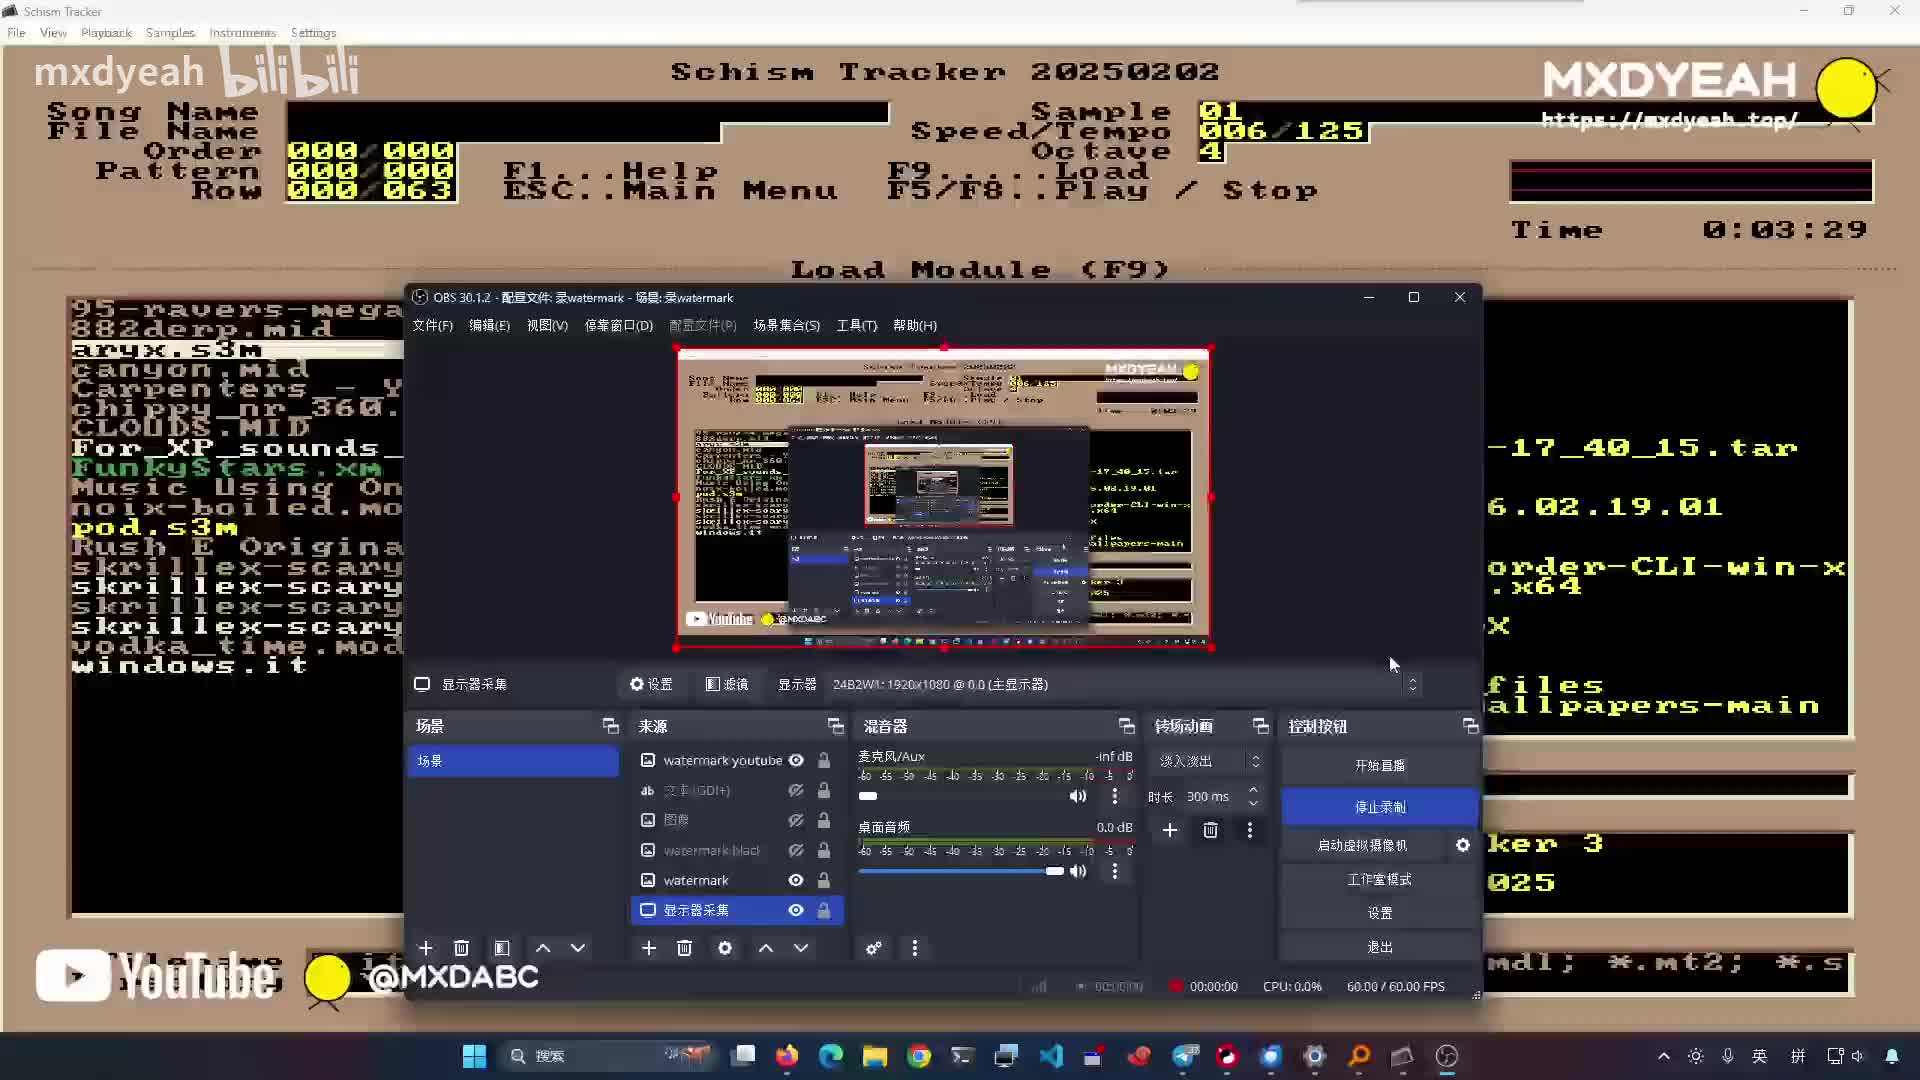The width and height of the screenshot is (1920, 1080).
Task: Add a scene with the plus icon
Action: tap(426, 948)
